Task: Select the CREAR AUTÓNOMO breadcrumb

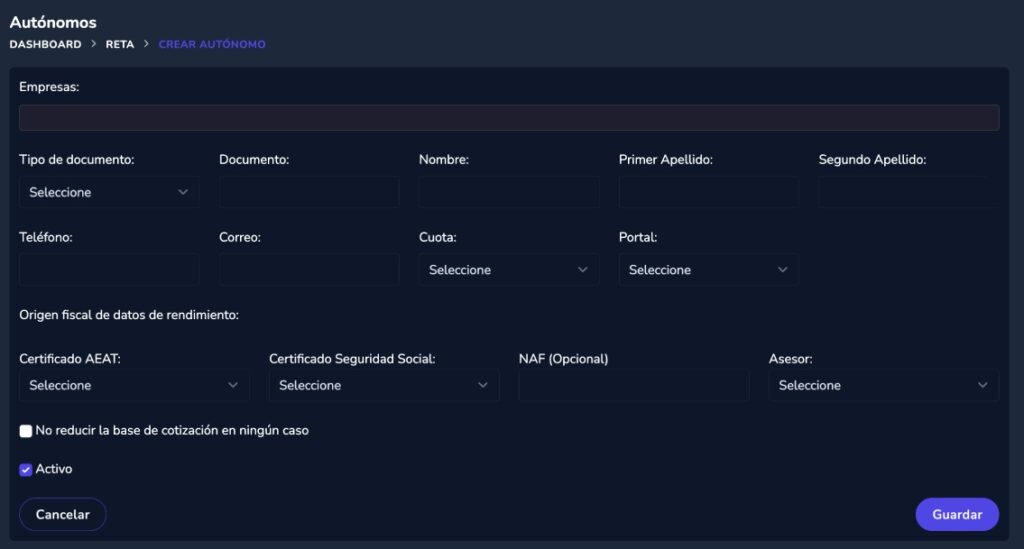Action: (x=212, y=44)
